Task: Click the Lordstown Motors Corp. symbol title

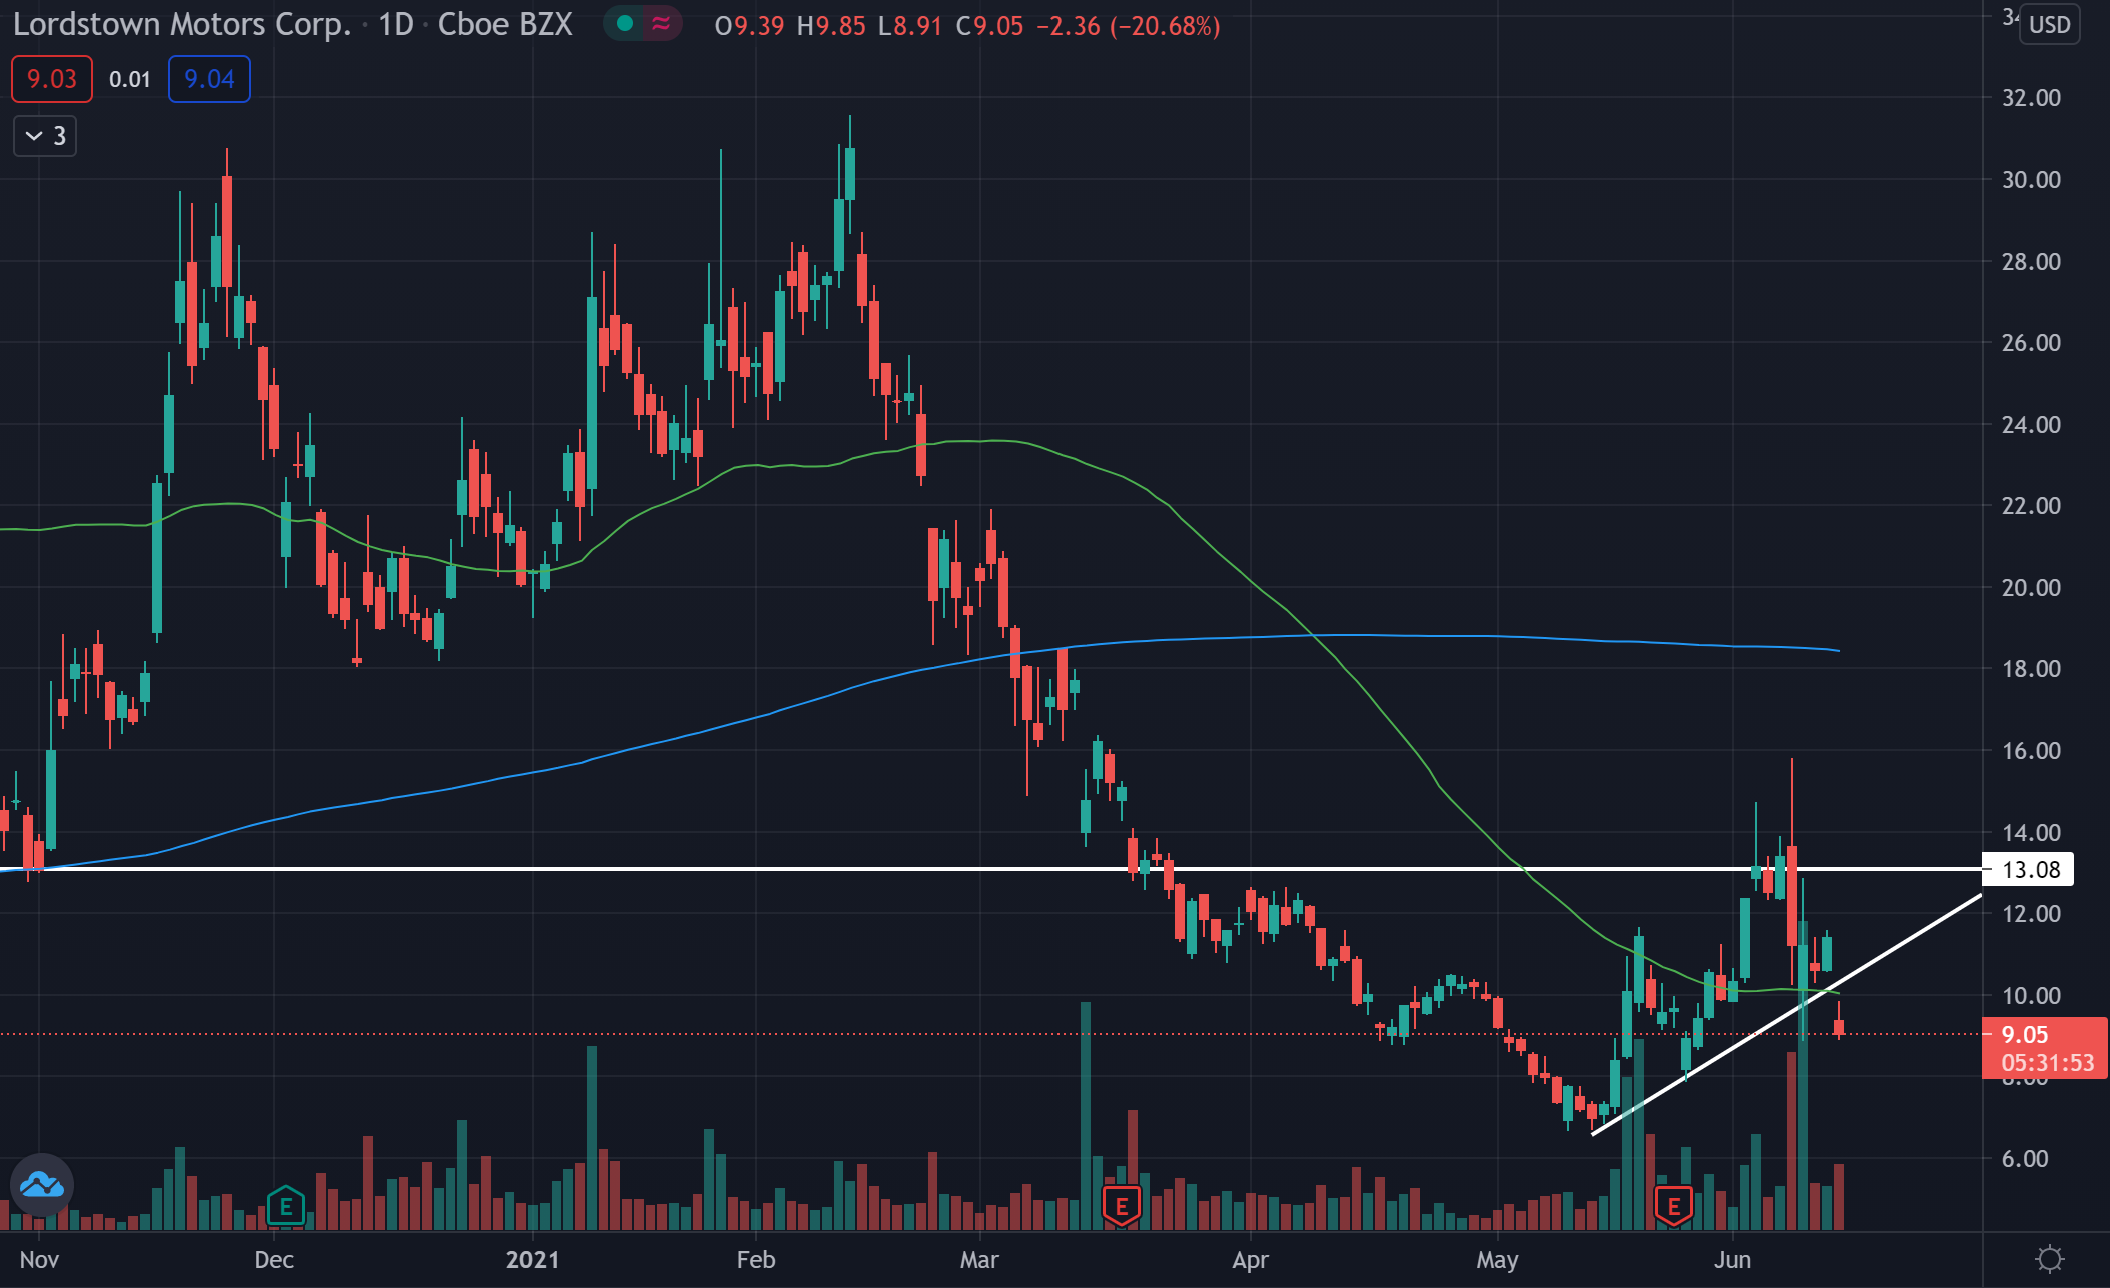Action: [x=182, y=24]
